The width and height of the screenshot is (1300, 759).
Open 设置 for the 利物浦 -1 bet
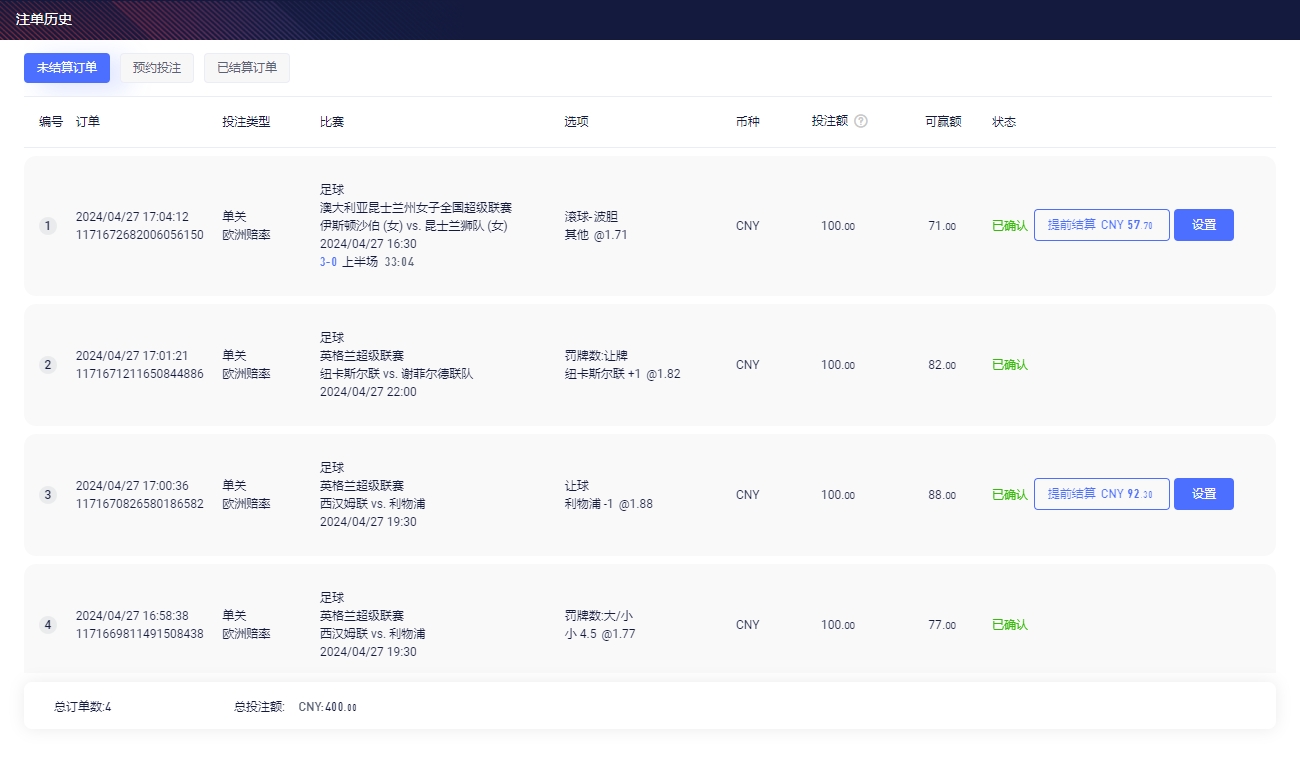coord(1203,494)
